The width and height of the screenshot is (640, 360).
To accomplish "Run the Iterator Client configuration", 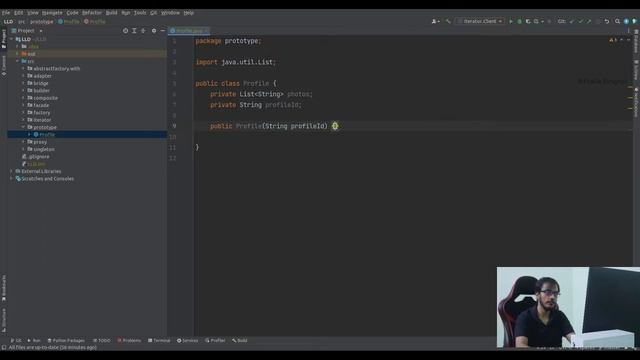I will 511,21.
